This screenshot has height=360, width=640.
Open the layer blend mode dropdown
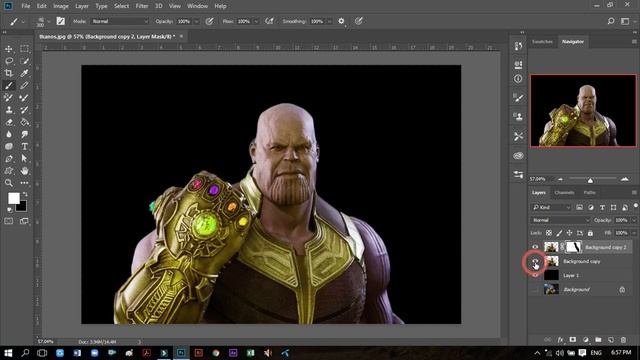pos(560,220)
